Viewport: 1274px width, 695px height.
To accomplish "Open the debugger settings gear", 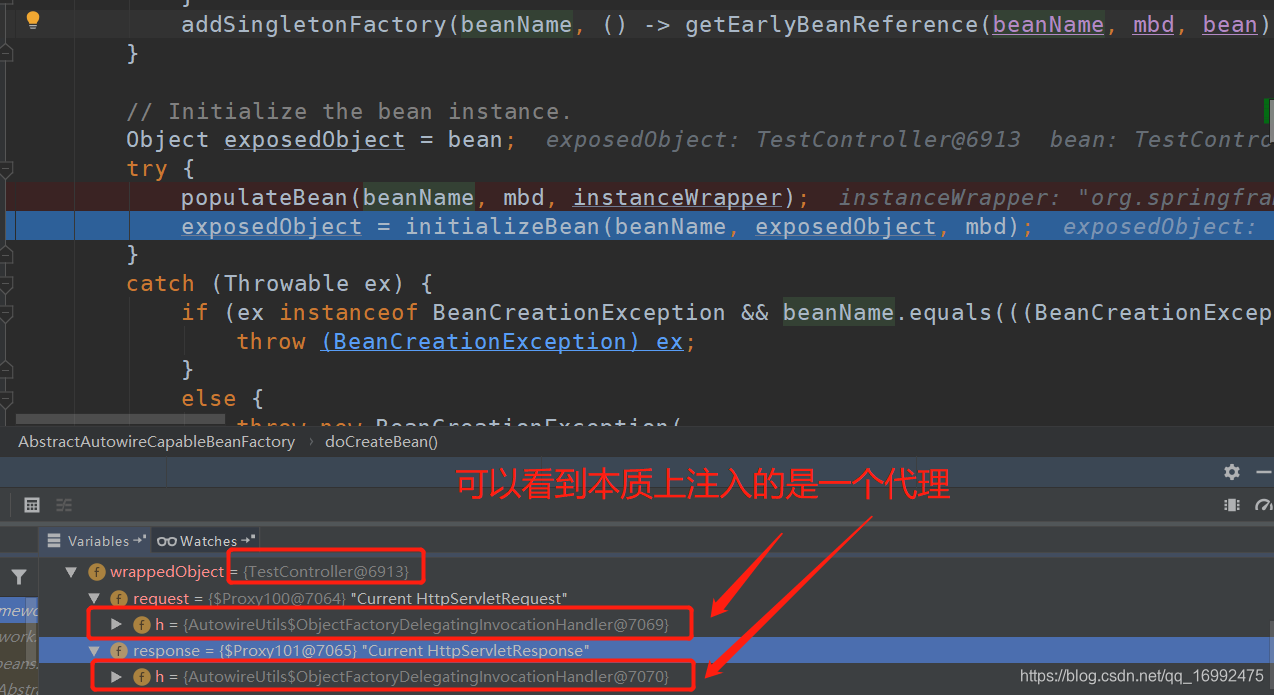I will pyautogui.click(x=1232, y=471).
